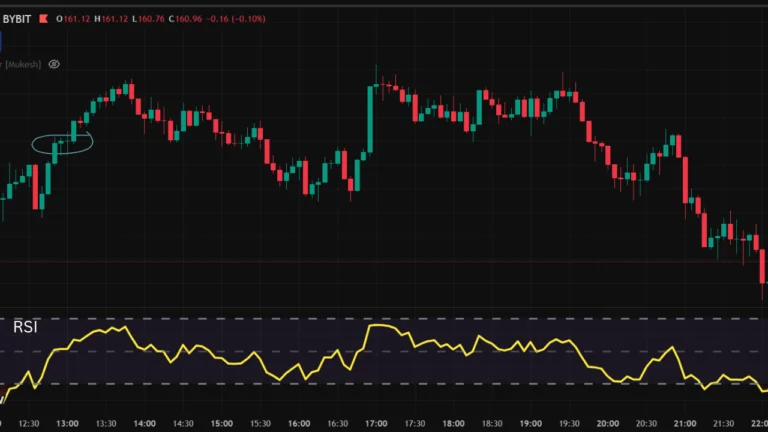This screenshot has width=768, height=432.
Task: Click the 13:00 label on time axis
Action: pos(67,423)
